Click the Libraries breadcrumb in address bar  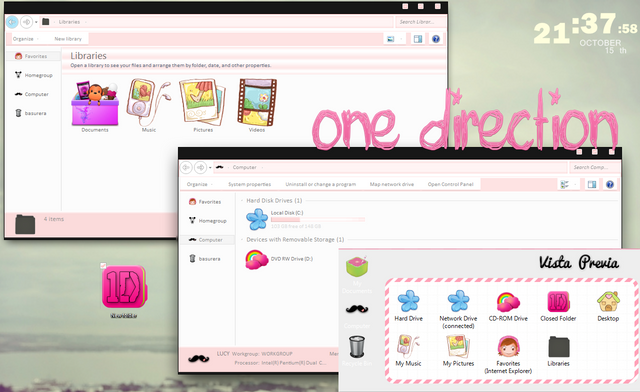click(x=69, y=22)
